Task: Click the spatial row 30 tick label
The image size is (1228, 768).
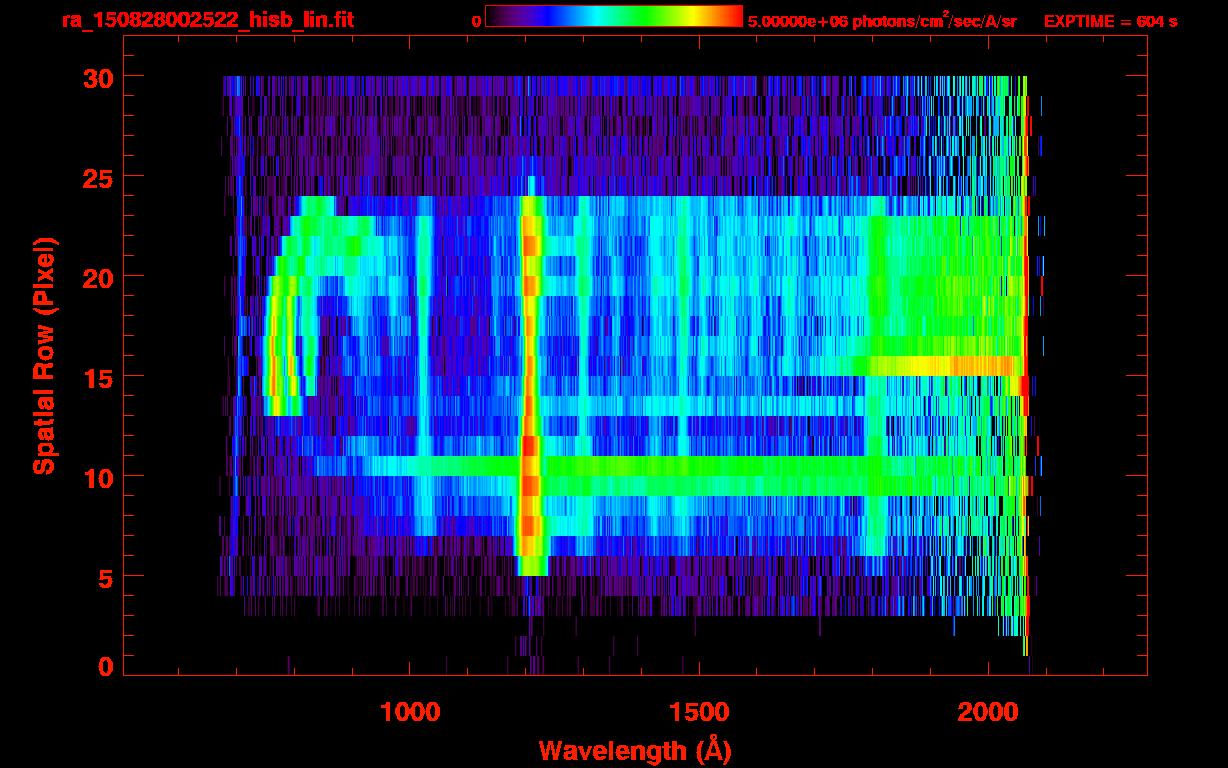Action: click(98, 77)
